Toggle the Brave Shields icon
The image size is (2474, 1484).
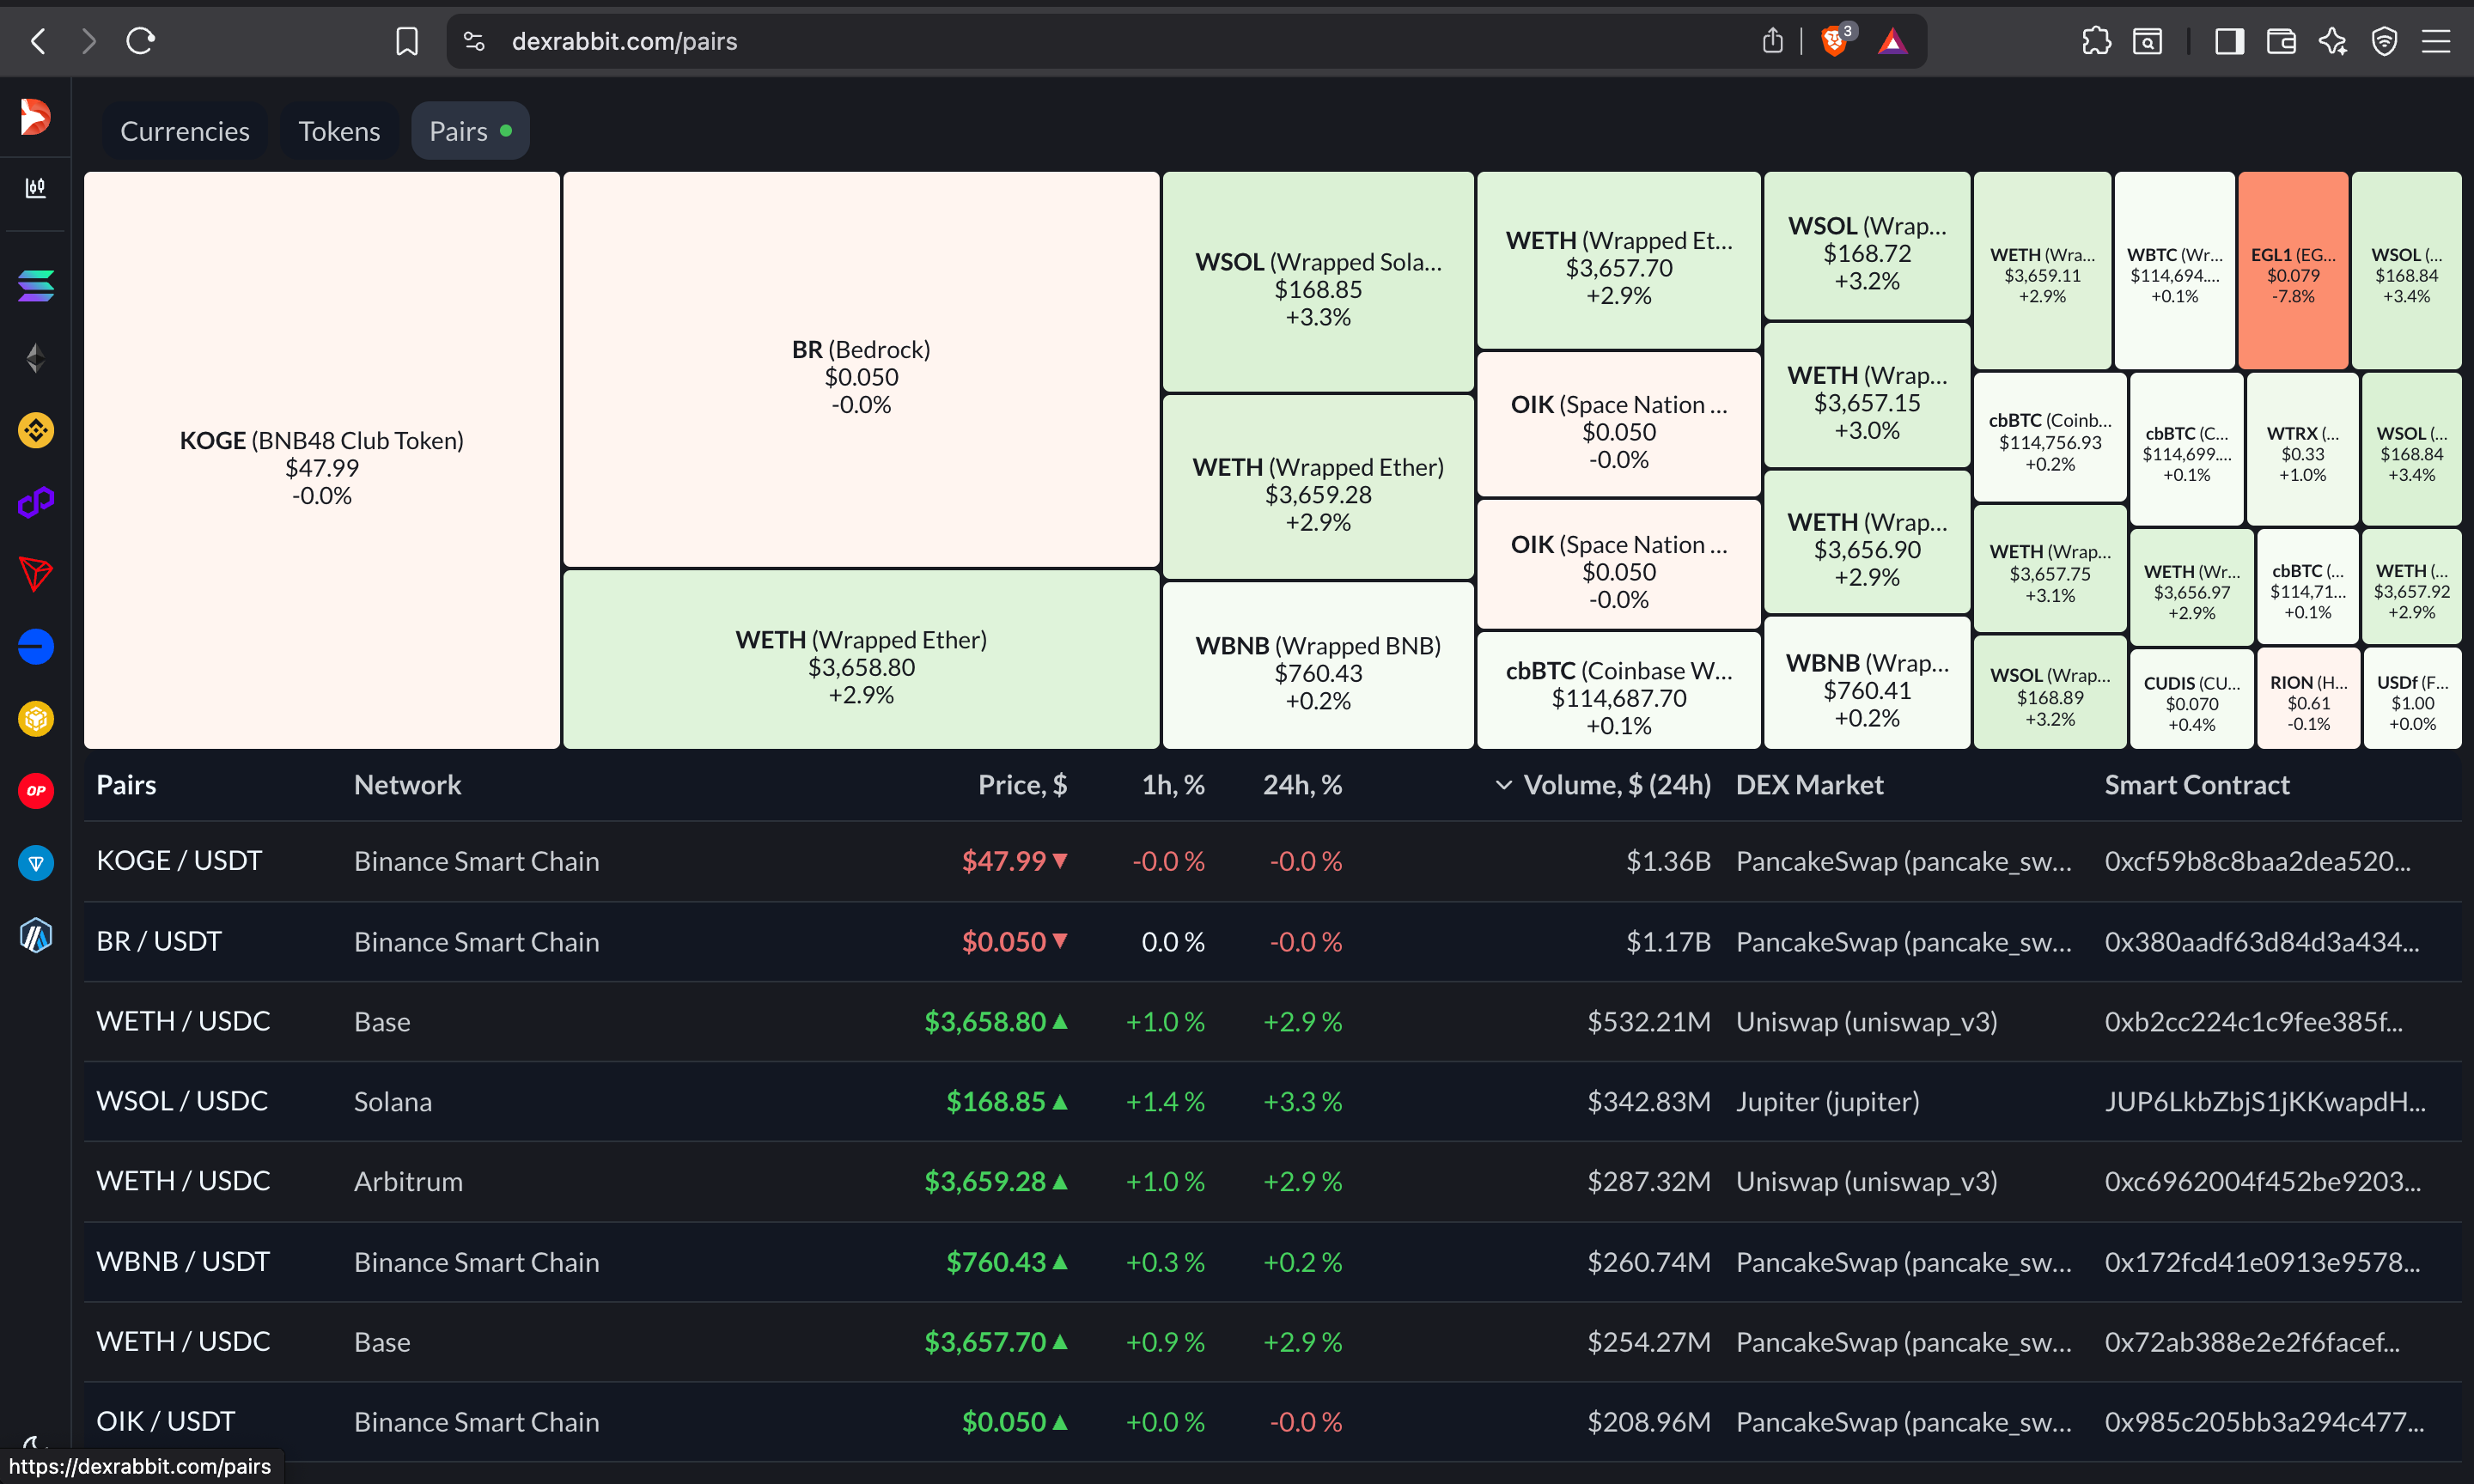1835,41
